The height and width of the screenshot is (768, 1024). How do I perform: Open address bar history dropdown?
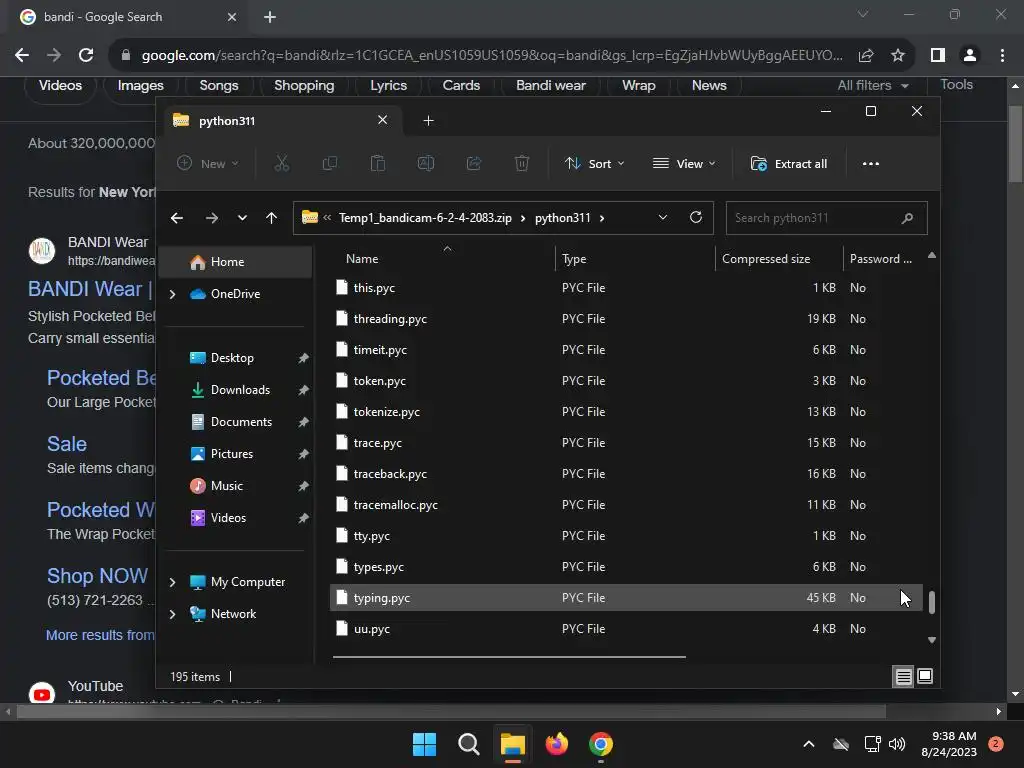663,217
